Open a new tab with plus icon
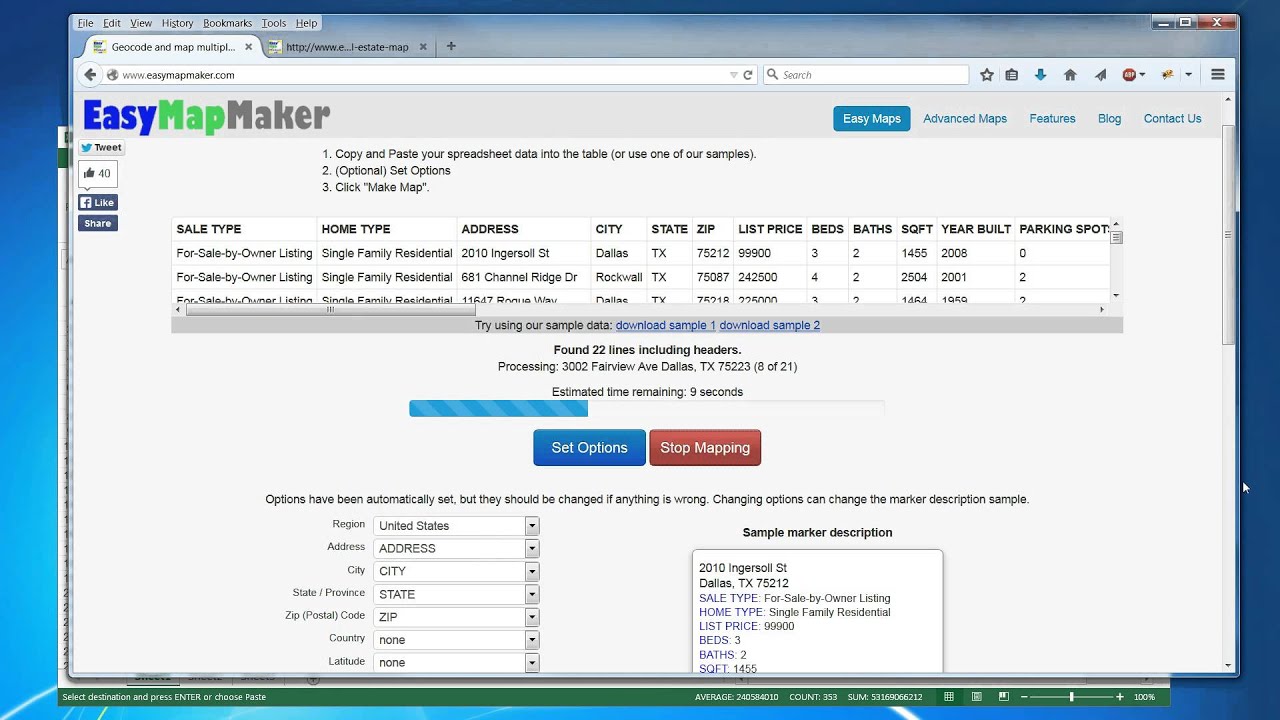Screen dimensions: 1280x720 [x=451, y=46]
